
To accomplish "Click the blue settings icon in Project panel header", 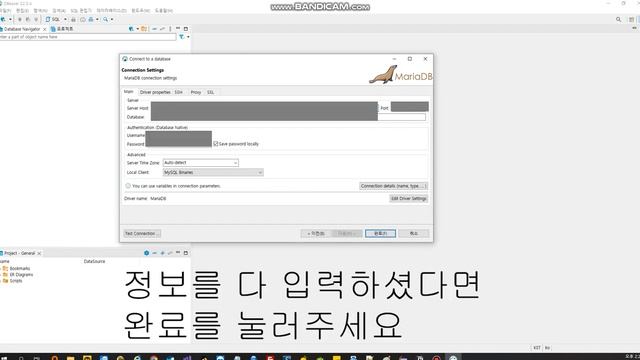I will coord(147,253).
